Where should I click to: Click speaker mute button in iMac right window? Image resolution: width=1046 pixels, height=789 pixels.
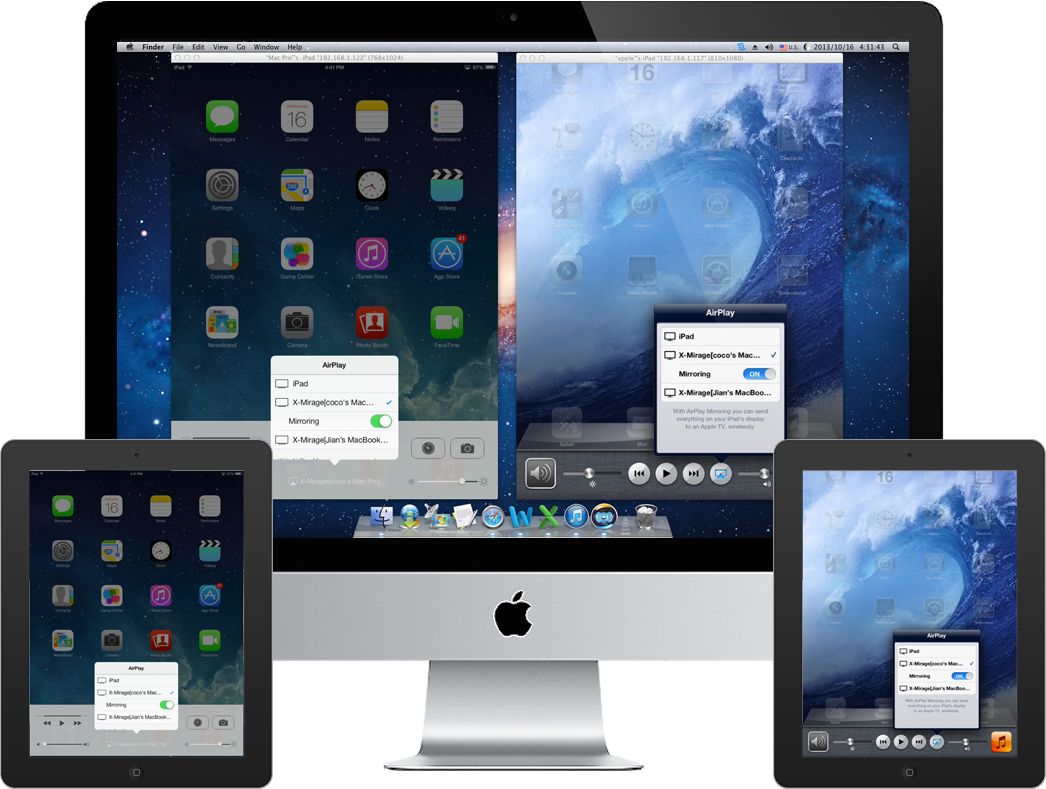[540, 474]
